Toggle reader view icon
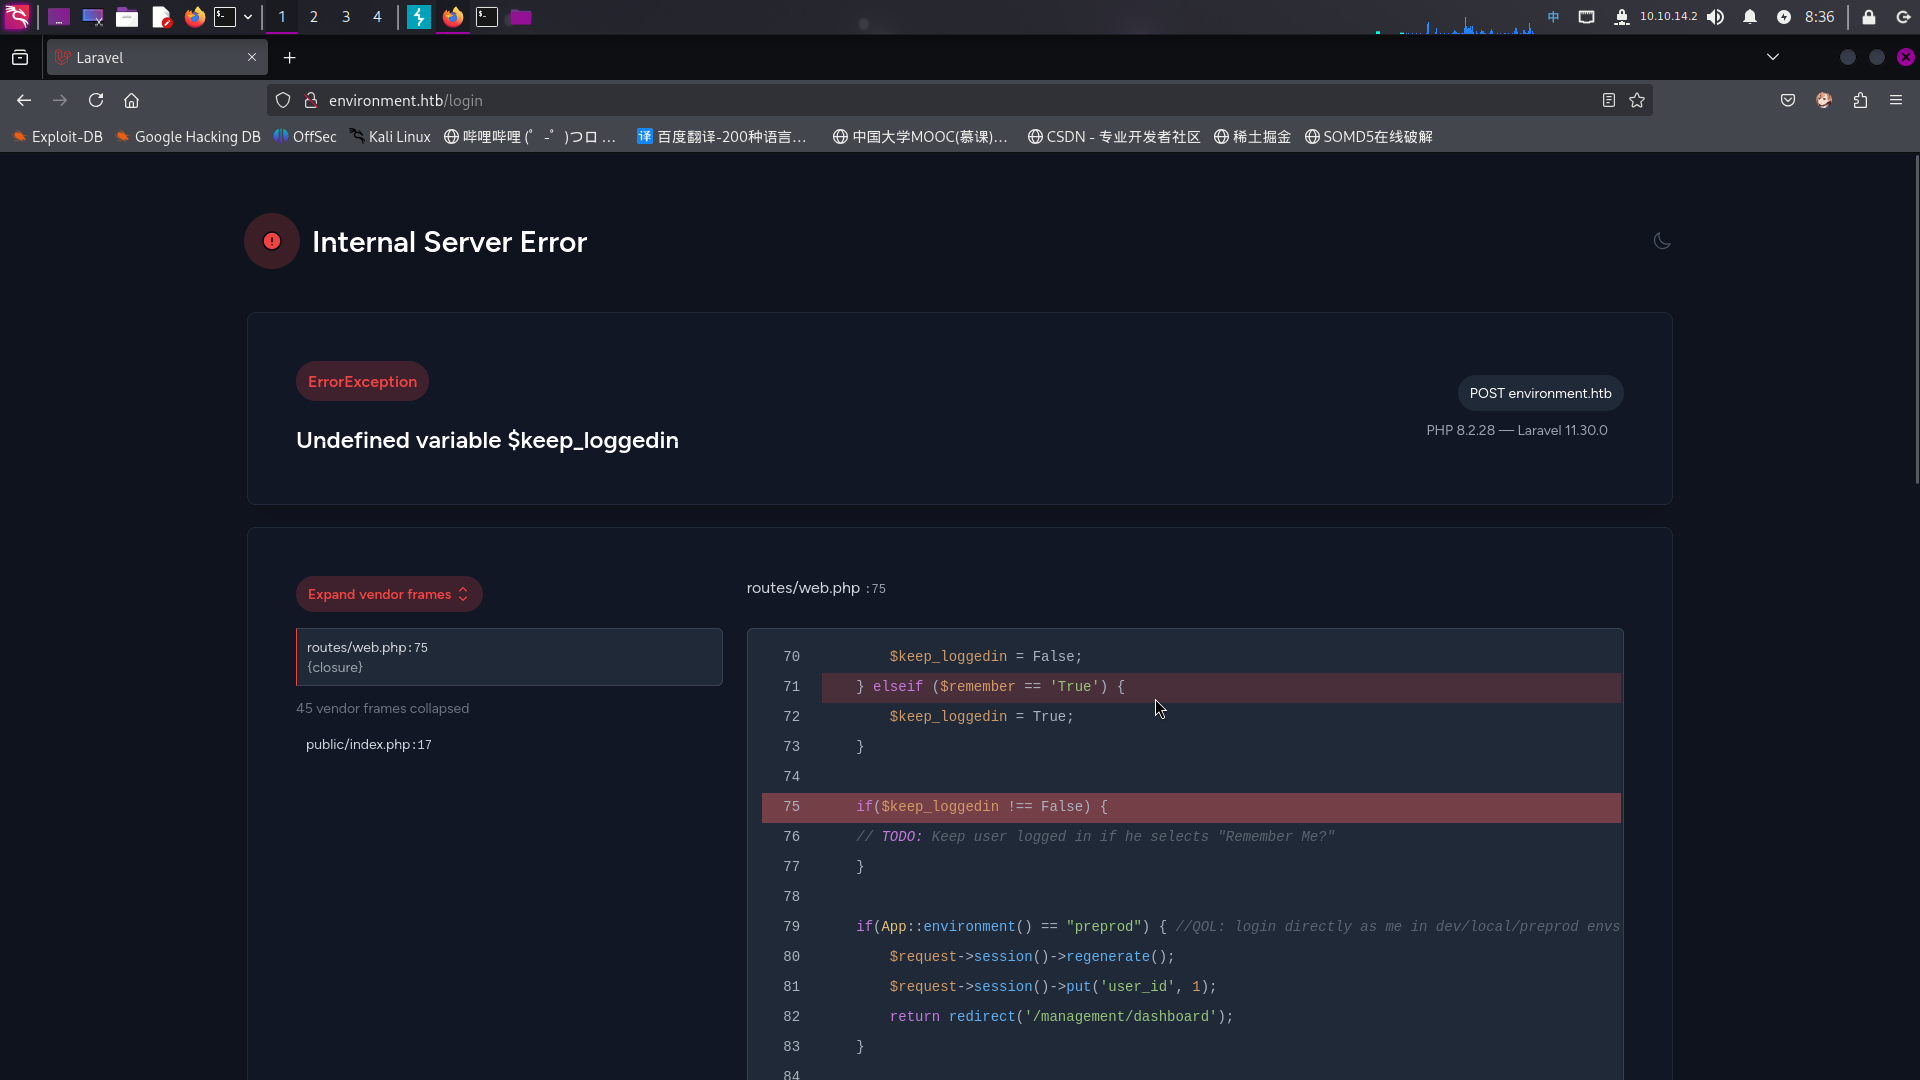Viewport: 1920px width, 1080px height. tap(1608, 100)
